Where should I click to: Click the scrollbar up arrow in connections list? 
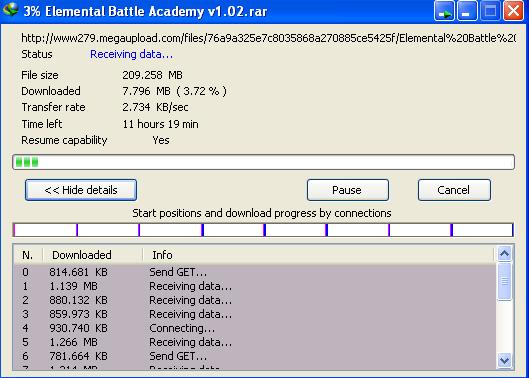pos(504,254)
